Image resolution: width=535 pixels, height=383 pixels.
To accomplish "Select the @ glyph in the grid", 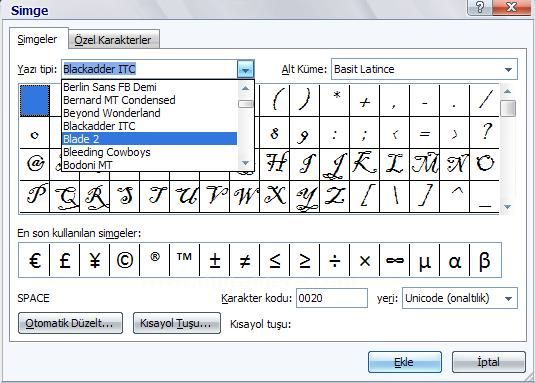I will tap(34, 164).
